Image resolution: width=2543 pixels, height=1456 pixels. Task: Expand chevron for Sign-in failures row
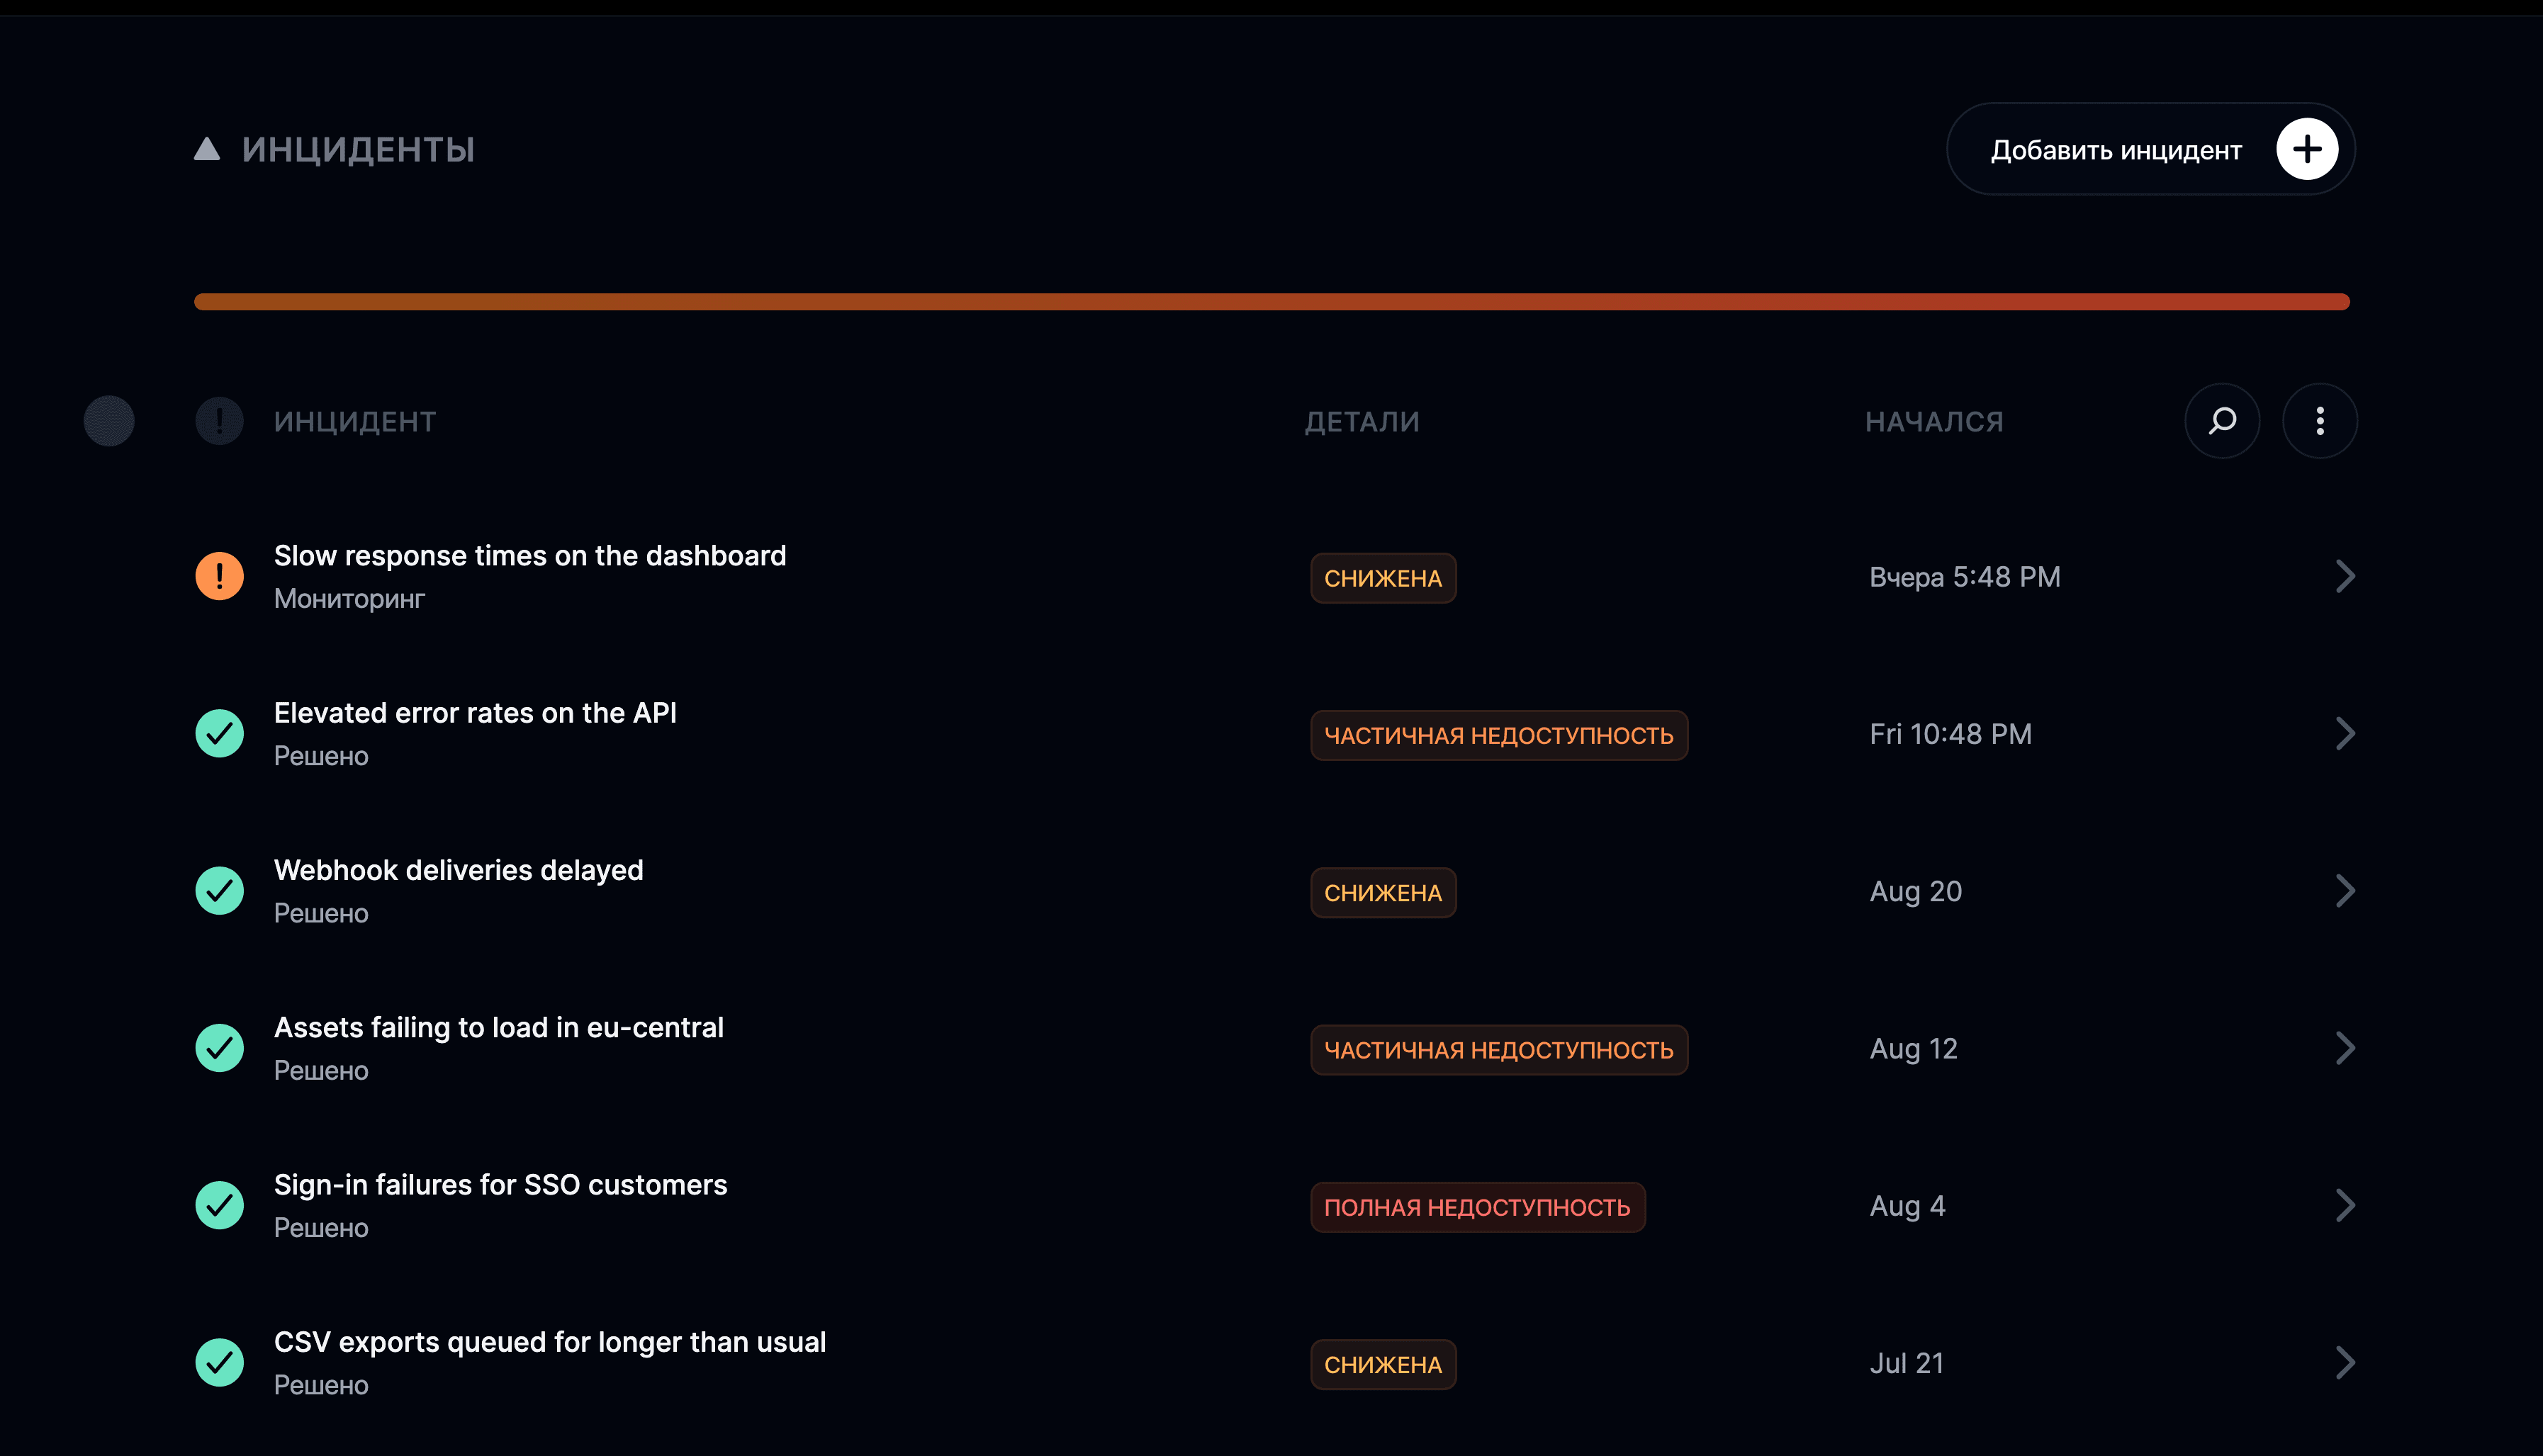click(x=2345, y=1205)
